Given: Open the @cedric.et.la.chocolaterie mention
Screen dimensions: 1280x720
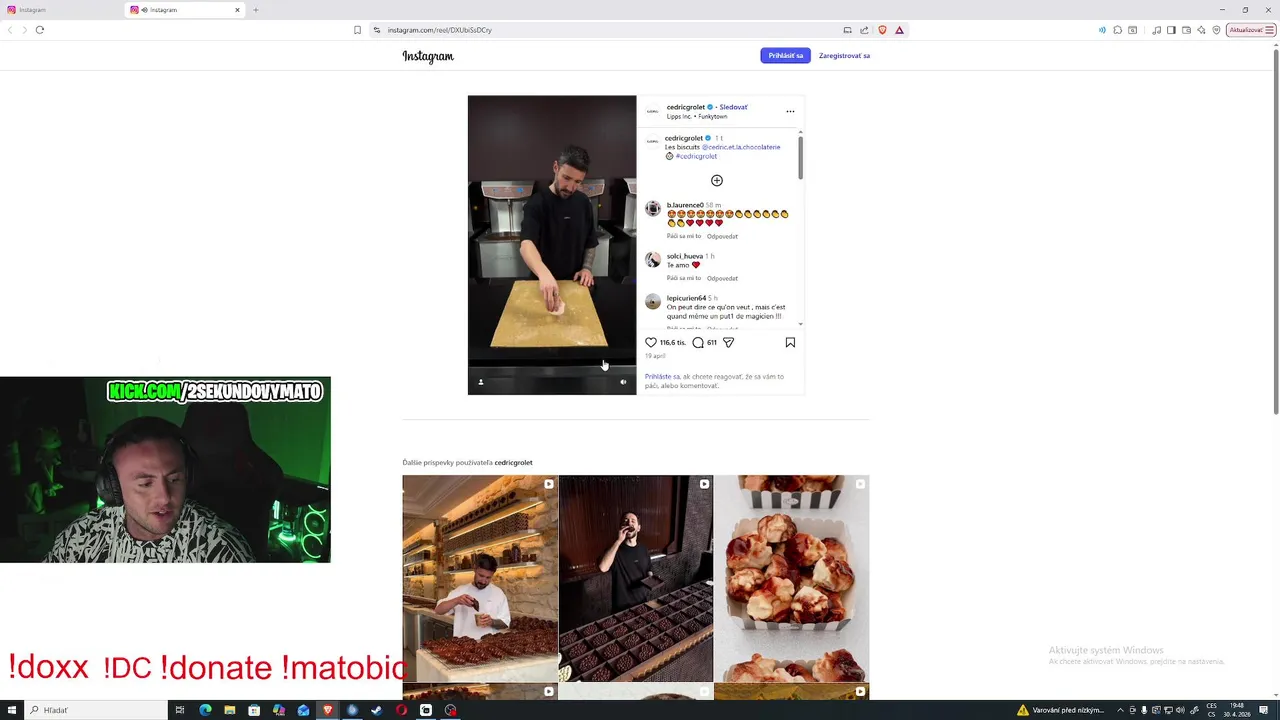Looking at the screenshot, I should (741, 147).
